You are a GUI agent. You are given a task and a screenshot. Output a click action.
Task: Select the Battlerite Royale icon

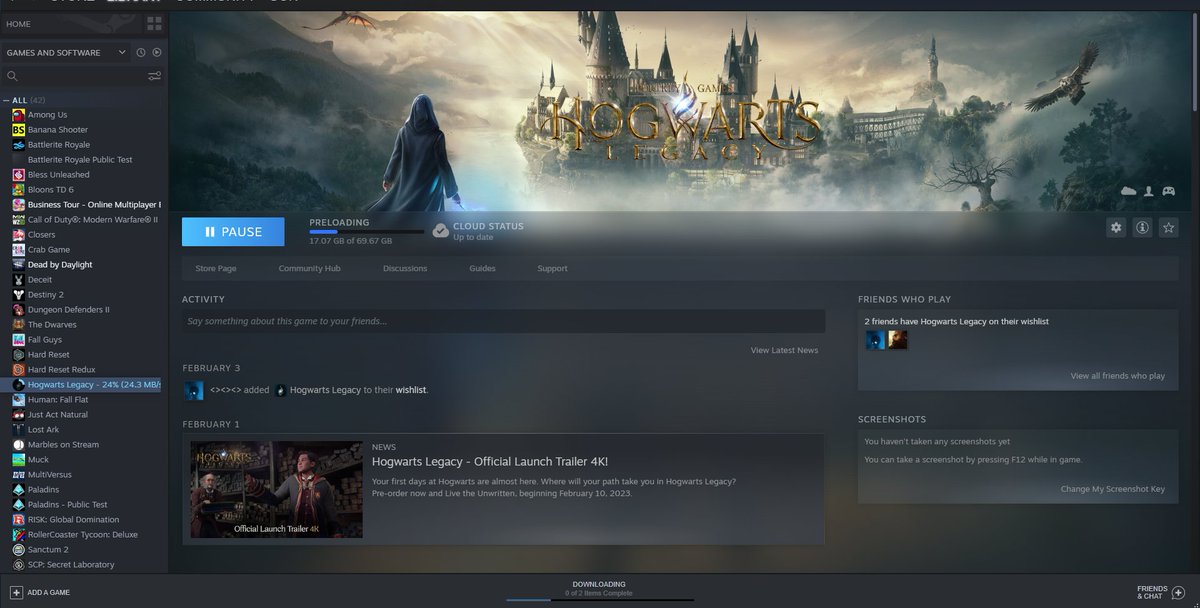18,145
